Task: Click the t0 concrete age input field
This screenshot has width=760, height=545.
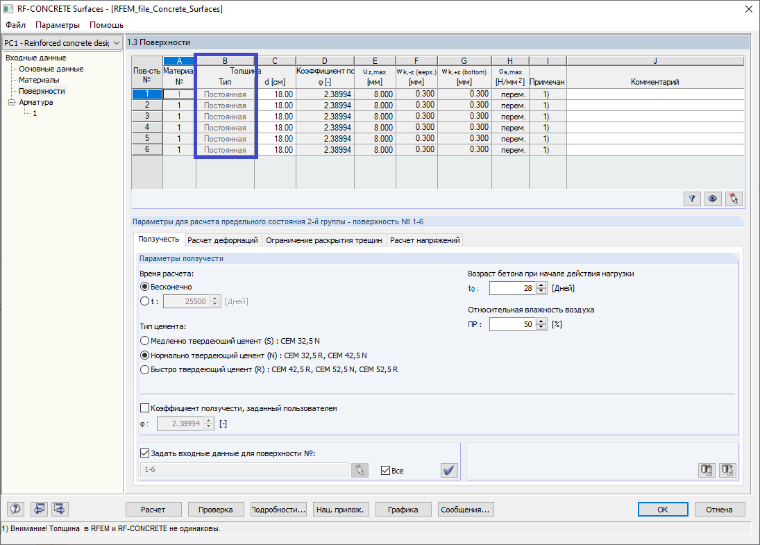Action: (x=512, y=288)
